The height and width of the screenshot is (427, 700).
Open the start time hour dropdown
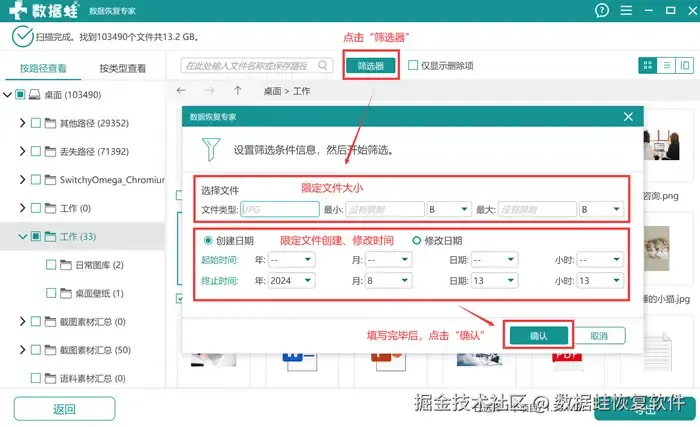(x=600, y=260)
